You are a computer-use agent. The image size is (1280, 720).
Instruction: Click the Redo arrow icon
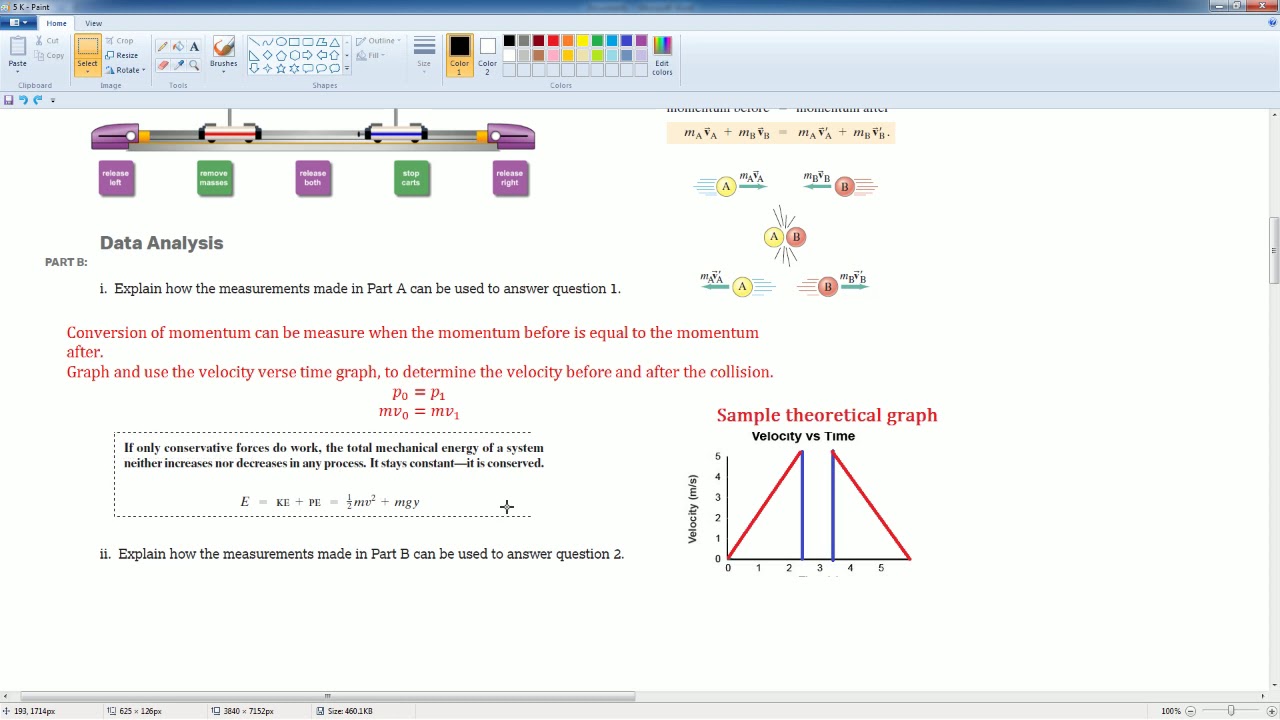37,100
